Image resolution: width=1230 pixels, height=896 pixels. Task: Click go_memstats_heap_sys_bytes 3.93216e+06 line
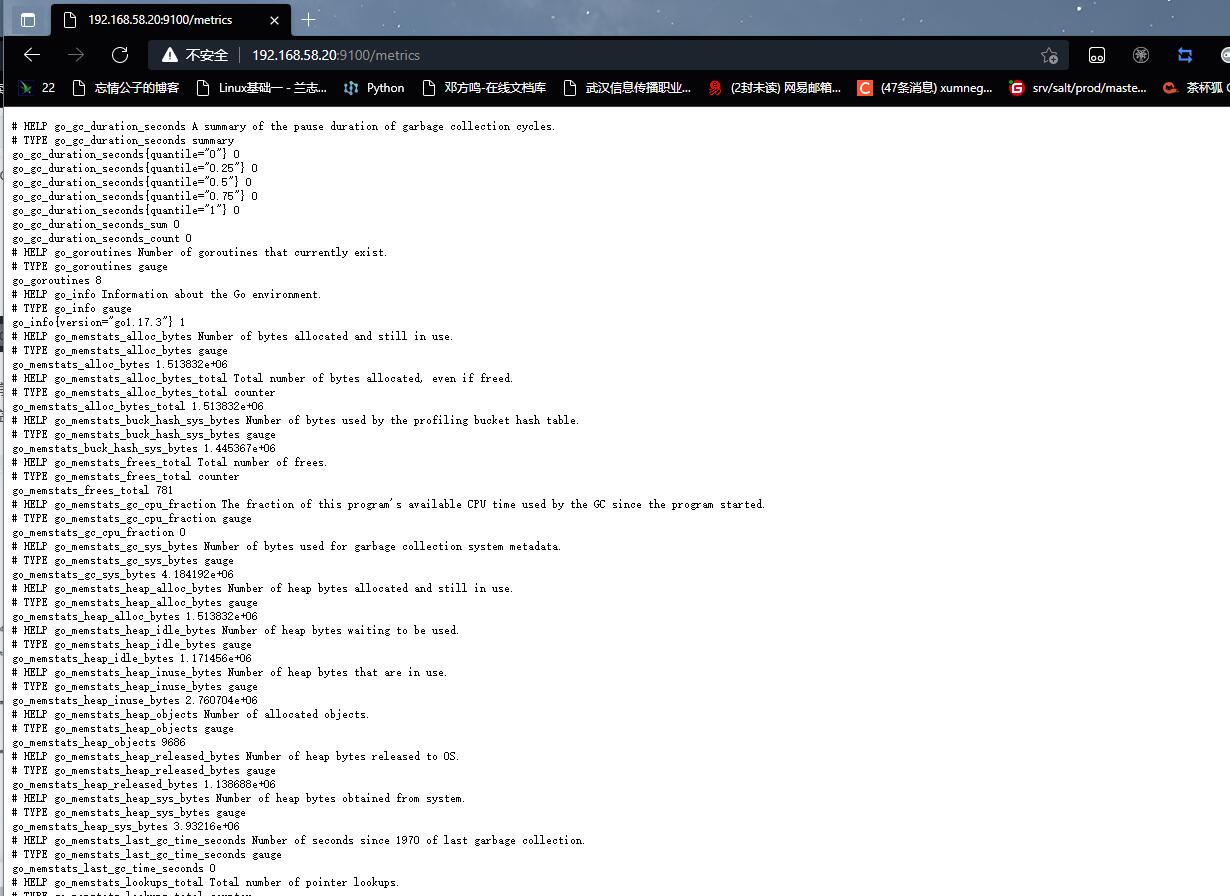(x=126, y=827)
